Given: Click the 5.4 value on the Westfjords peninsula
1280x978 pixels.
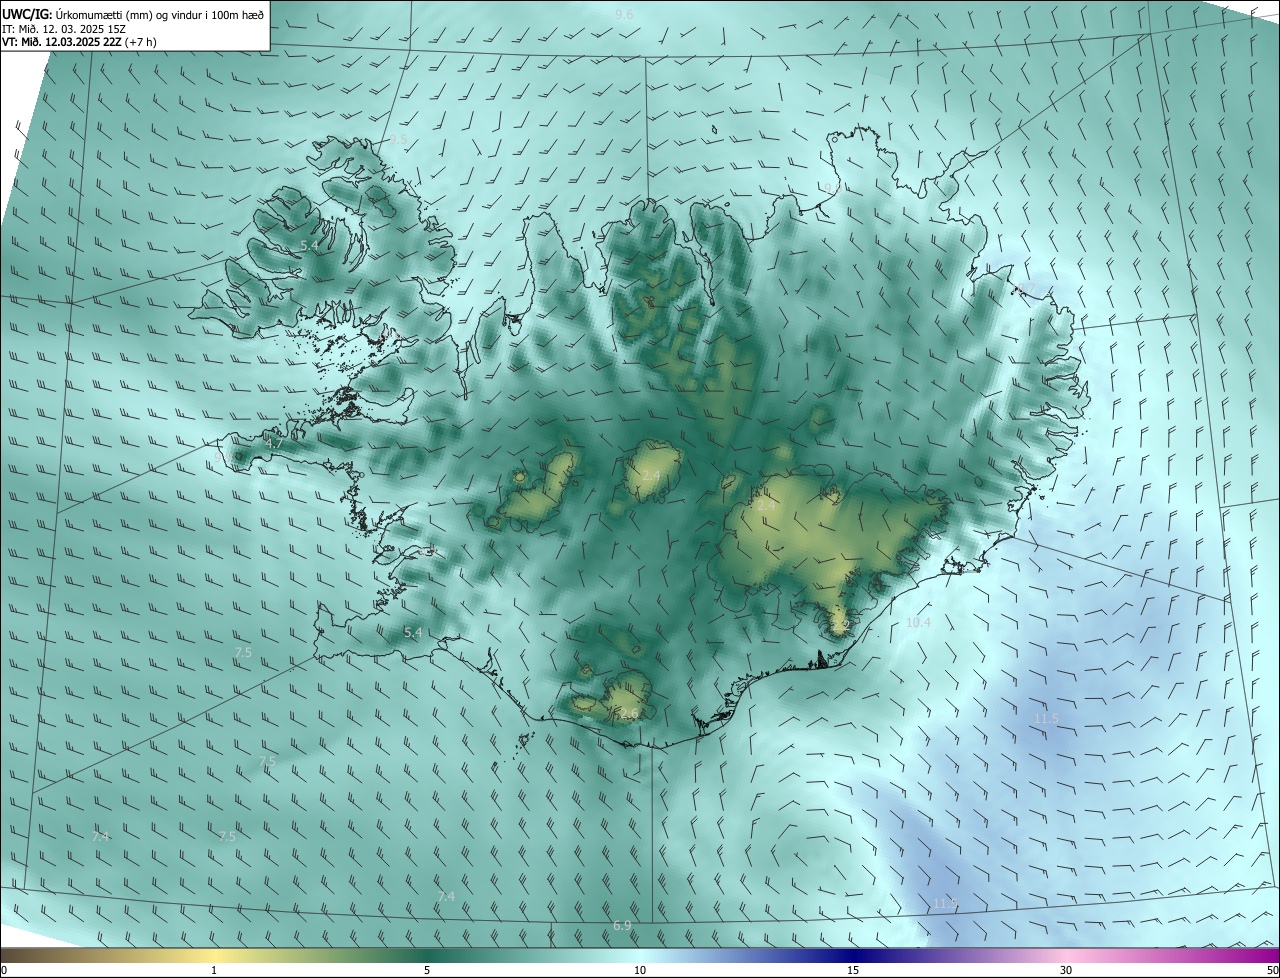Looking at the screenshot, I should [309, 245].
